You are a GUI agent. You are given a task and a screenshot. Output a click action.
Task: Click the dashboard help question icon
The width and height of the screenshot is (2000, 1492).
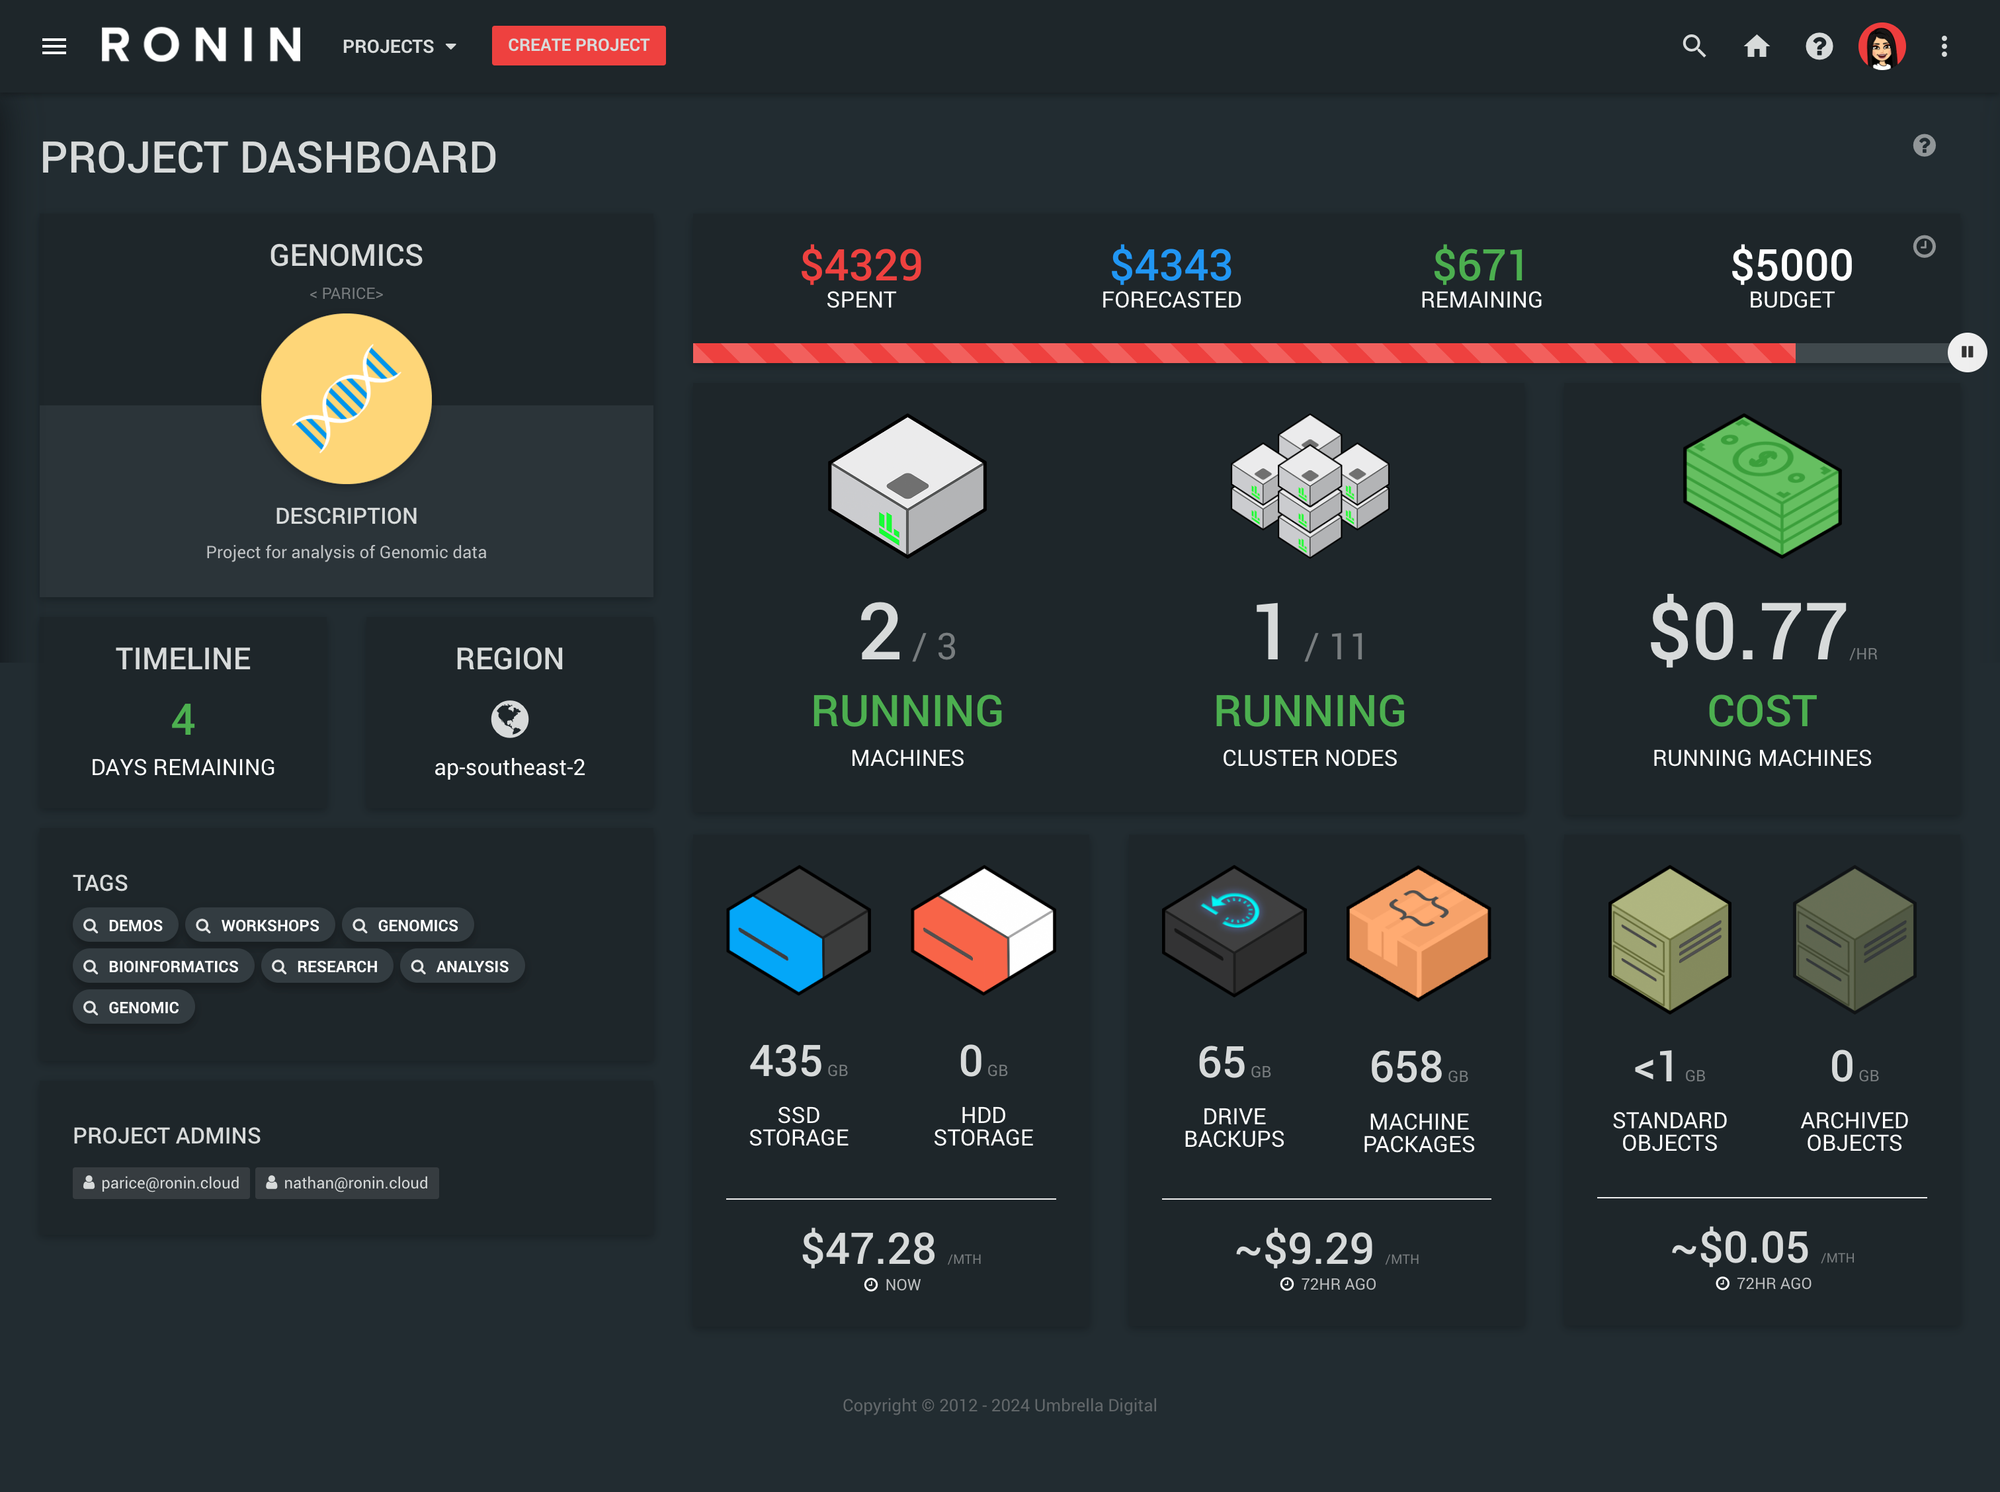pos(1924,146)
